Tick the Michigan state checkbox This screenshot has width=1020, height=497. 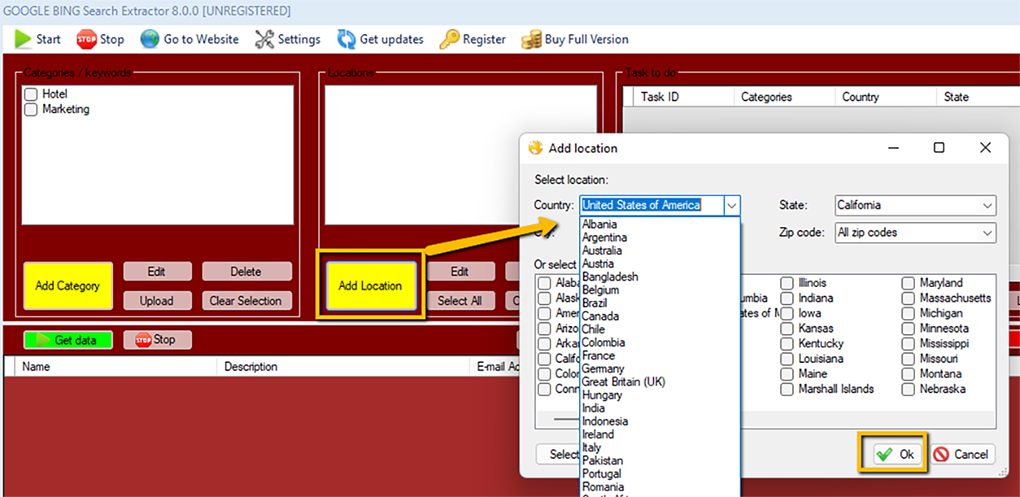pos(908,314)
